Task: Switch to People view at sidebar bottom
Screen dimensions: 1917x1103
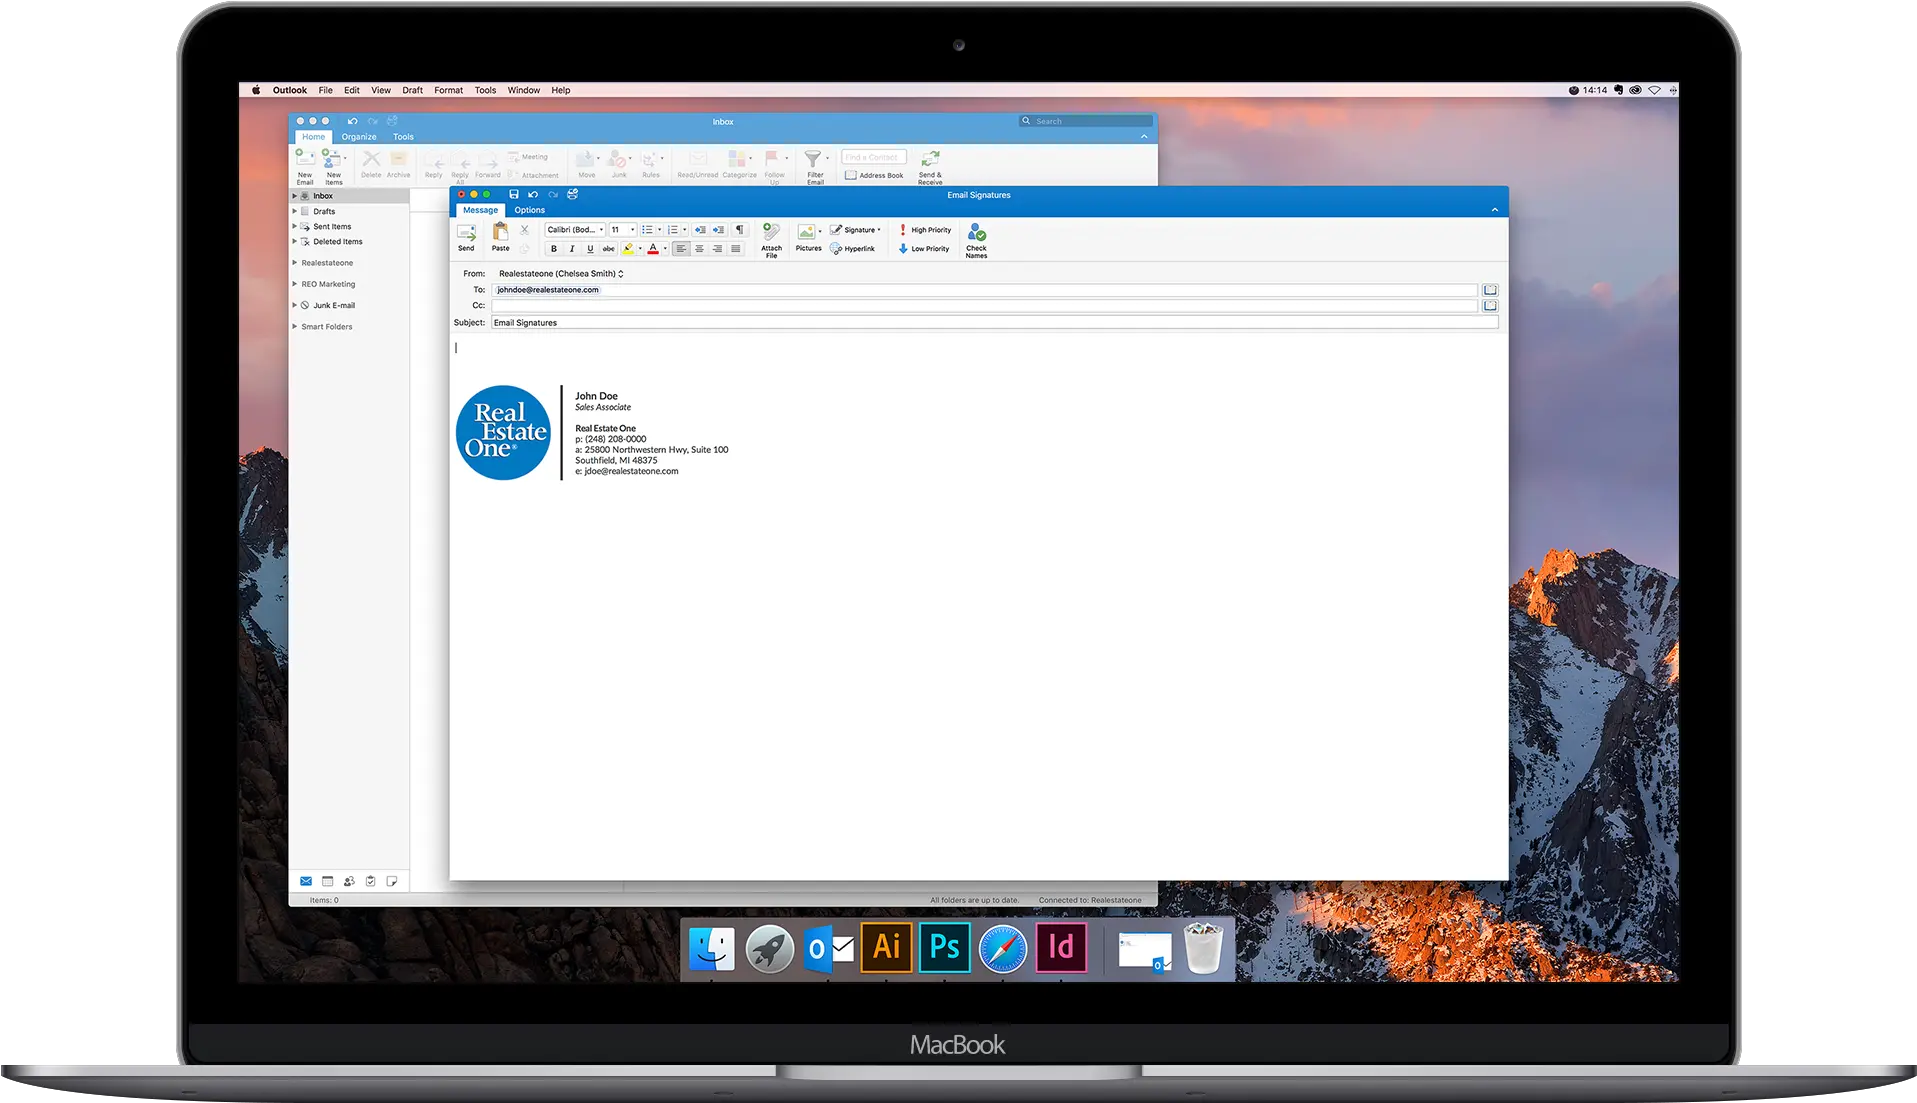Action: coord(349,881)
